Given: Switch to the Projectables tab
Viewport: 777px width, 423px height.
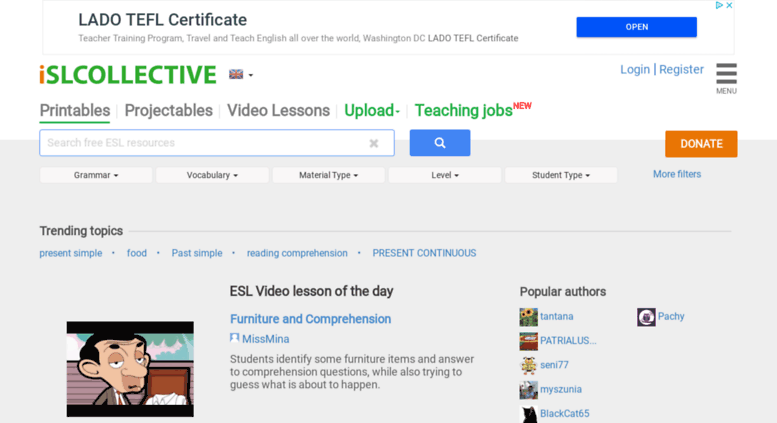Looking at the screenshot, I should pyautogui.click(x=168, y=110).
